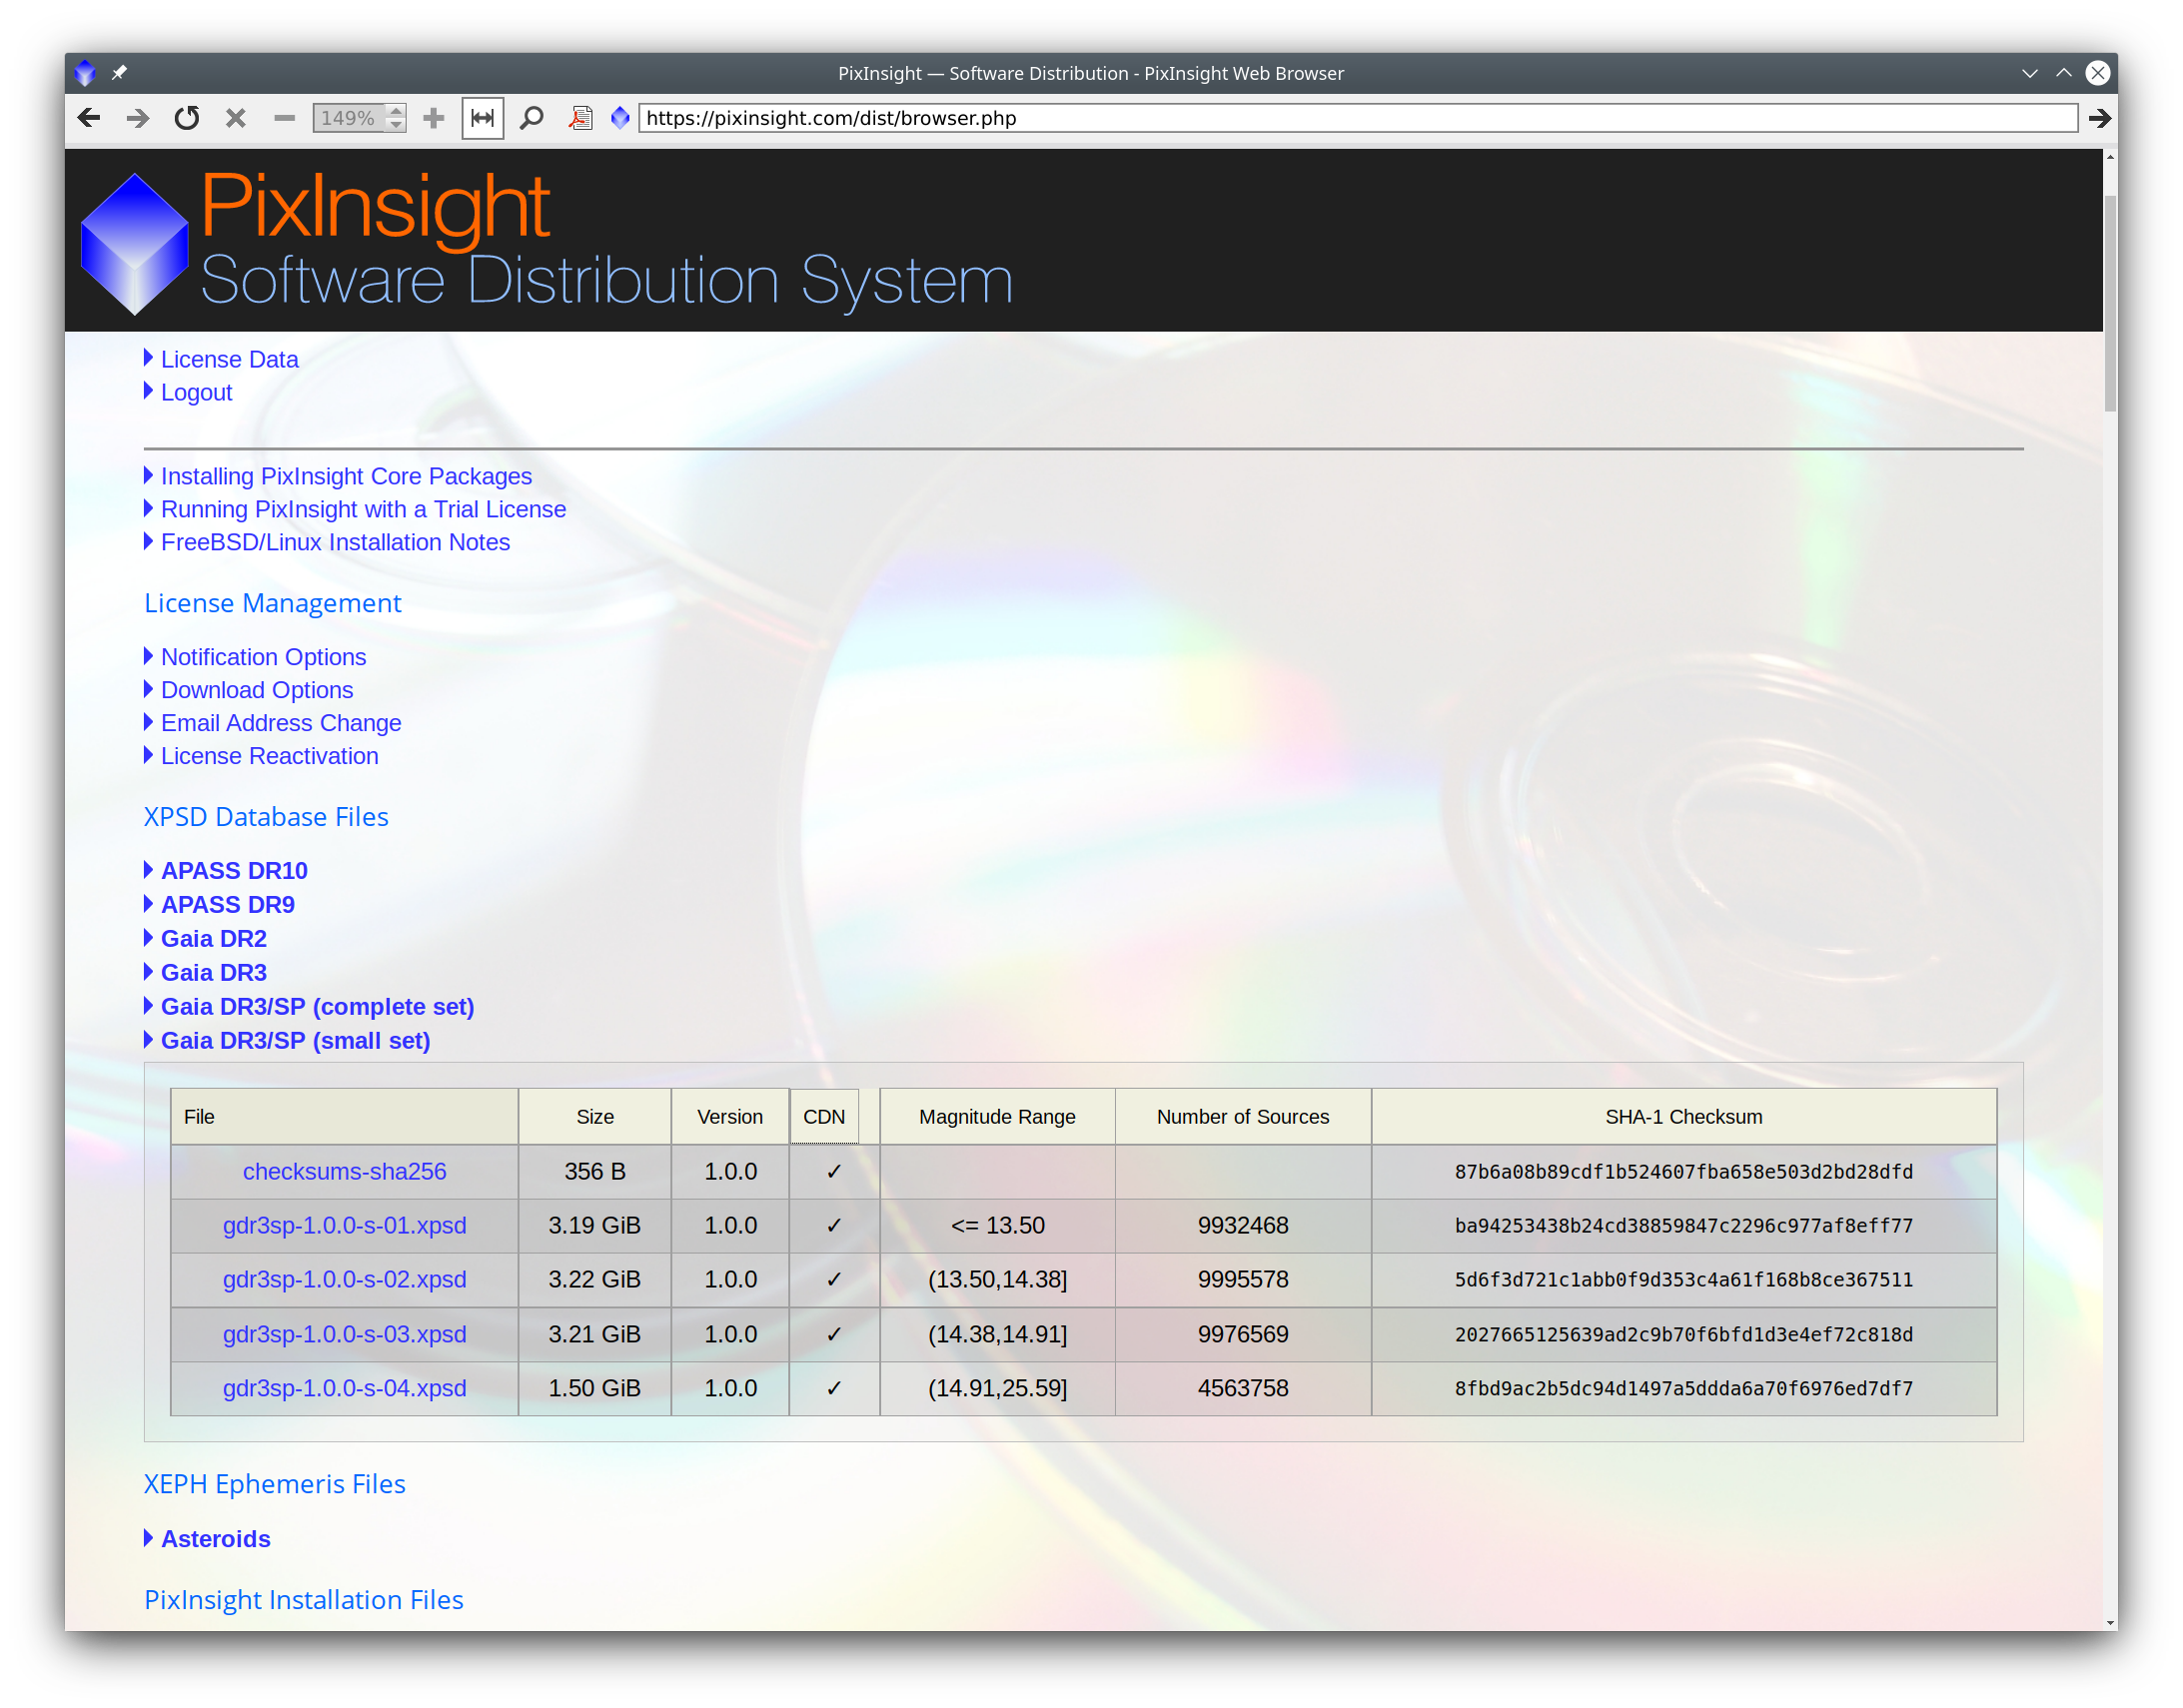Viewport: 2183px width, 1708px height.
Task: Select checksum ba94253438b24cd38859847c2296c977af8eff77
Action: 1684,1226
